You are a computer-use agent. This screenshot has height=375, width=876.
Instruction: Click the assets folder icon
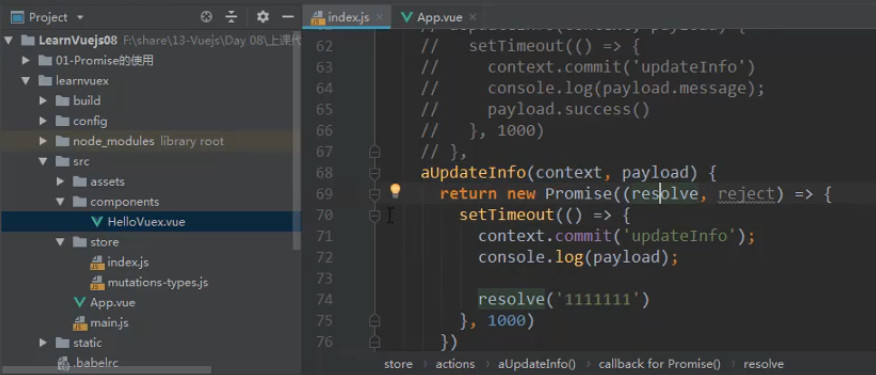(x=80, y=182)
